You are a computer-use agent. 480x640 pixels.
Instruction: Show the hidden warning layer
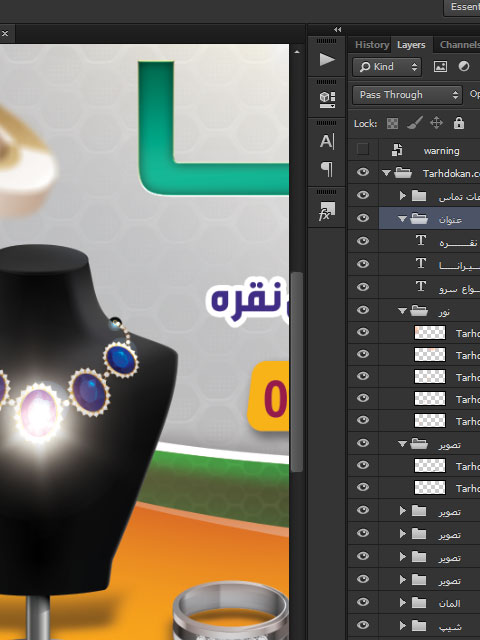tap(362, 149)
